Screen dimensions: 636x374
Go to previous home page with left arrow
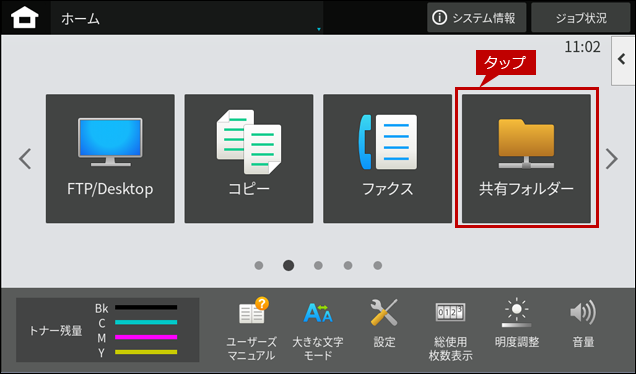coord(25,159)
